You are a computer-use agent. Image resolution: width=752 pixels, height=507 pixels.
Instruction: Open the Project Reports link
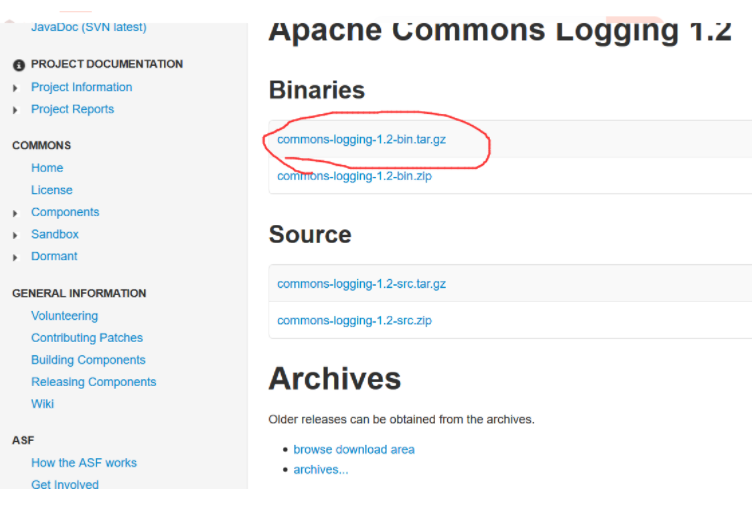coord(72,109)
